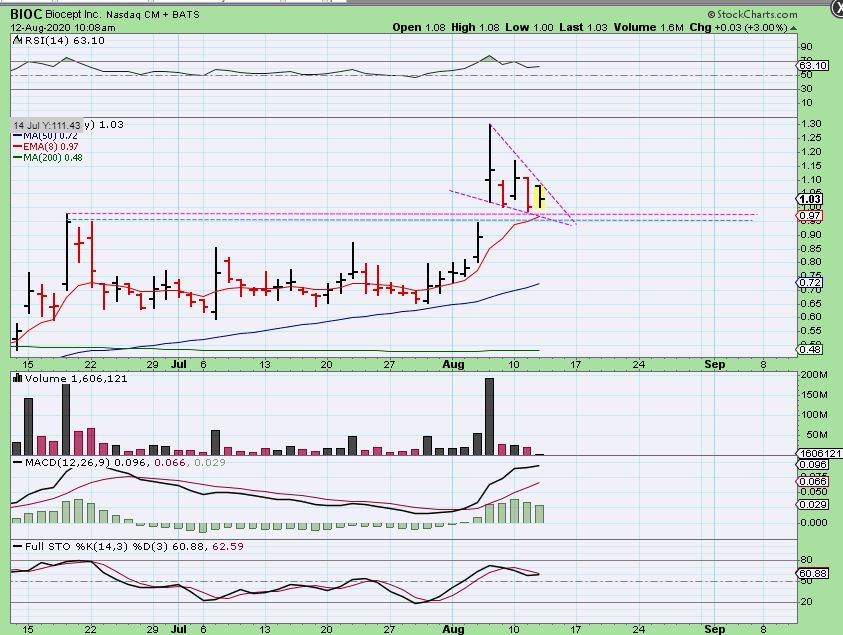The width and height of the screenshot is (843, 635).
Task: Click the red EMA(8) legend line marker
Action: click(x=17, y=146)
